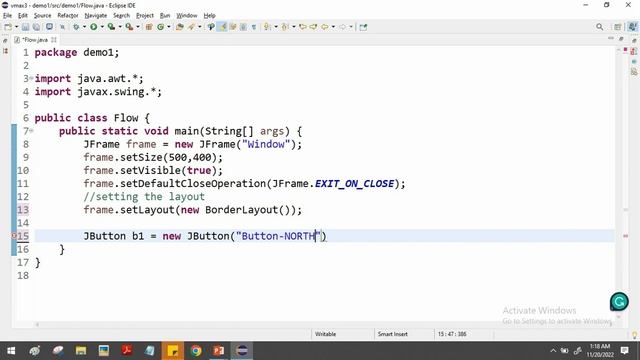The height and width of the screenshot is (360, 640).
Task: Click the Last Edit Location icon
Action: click(303, 27)
